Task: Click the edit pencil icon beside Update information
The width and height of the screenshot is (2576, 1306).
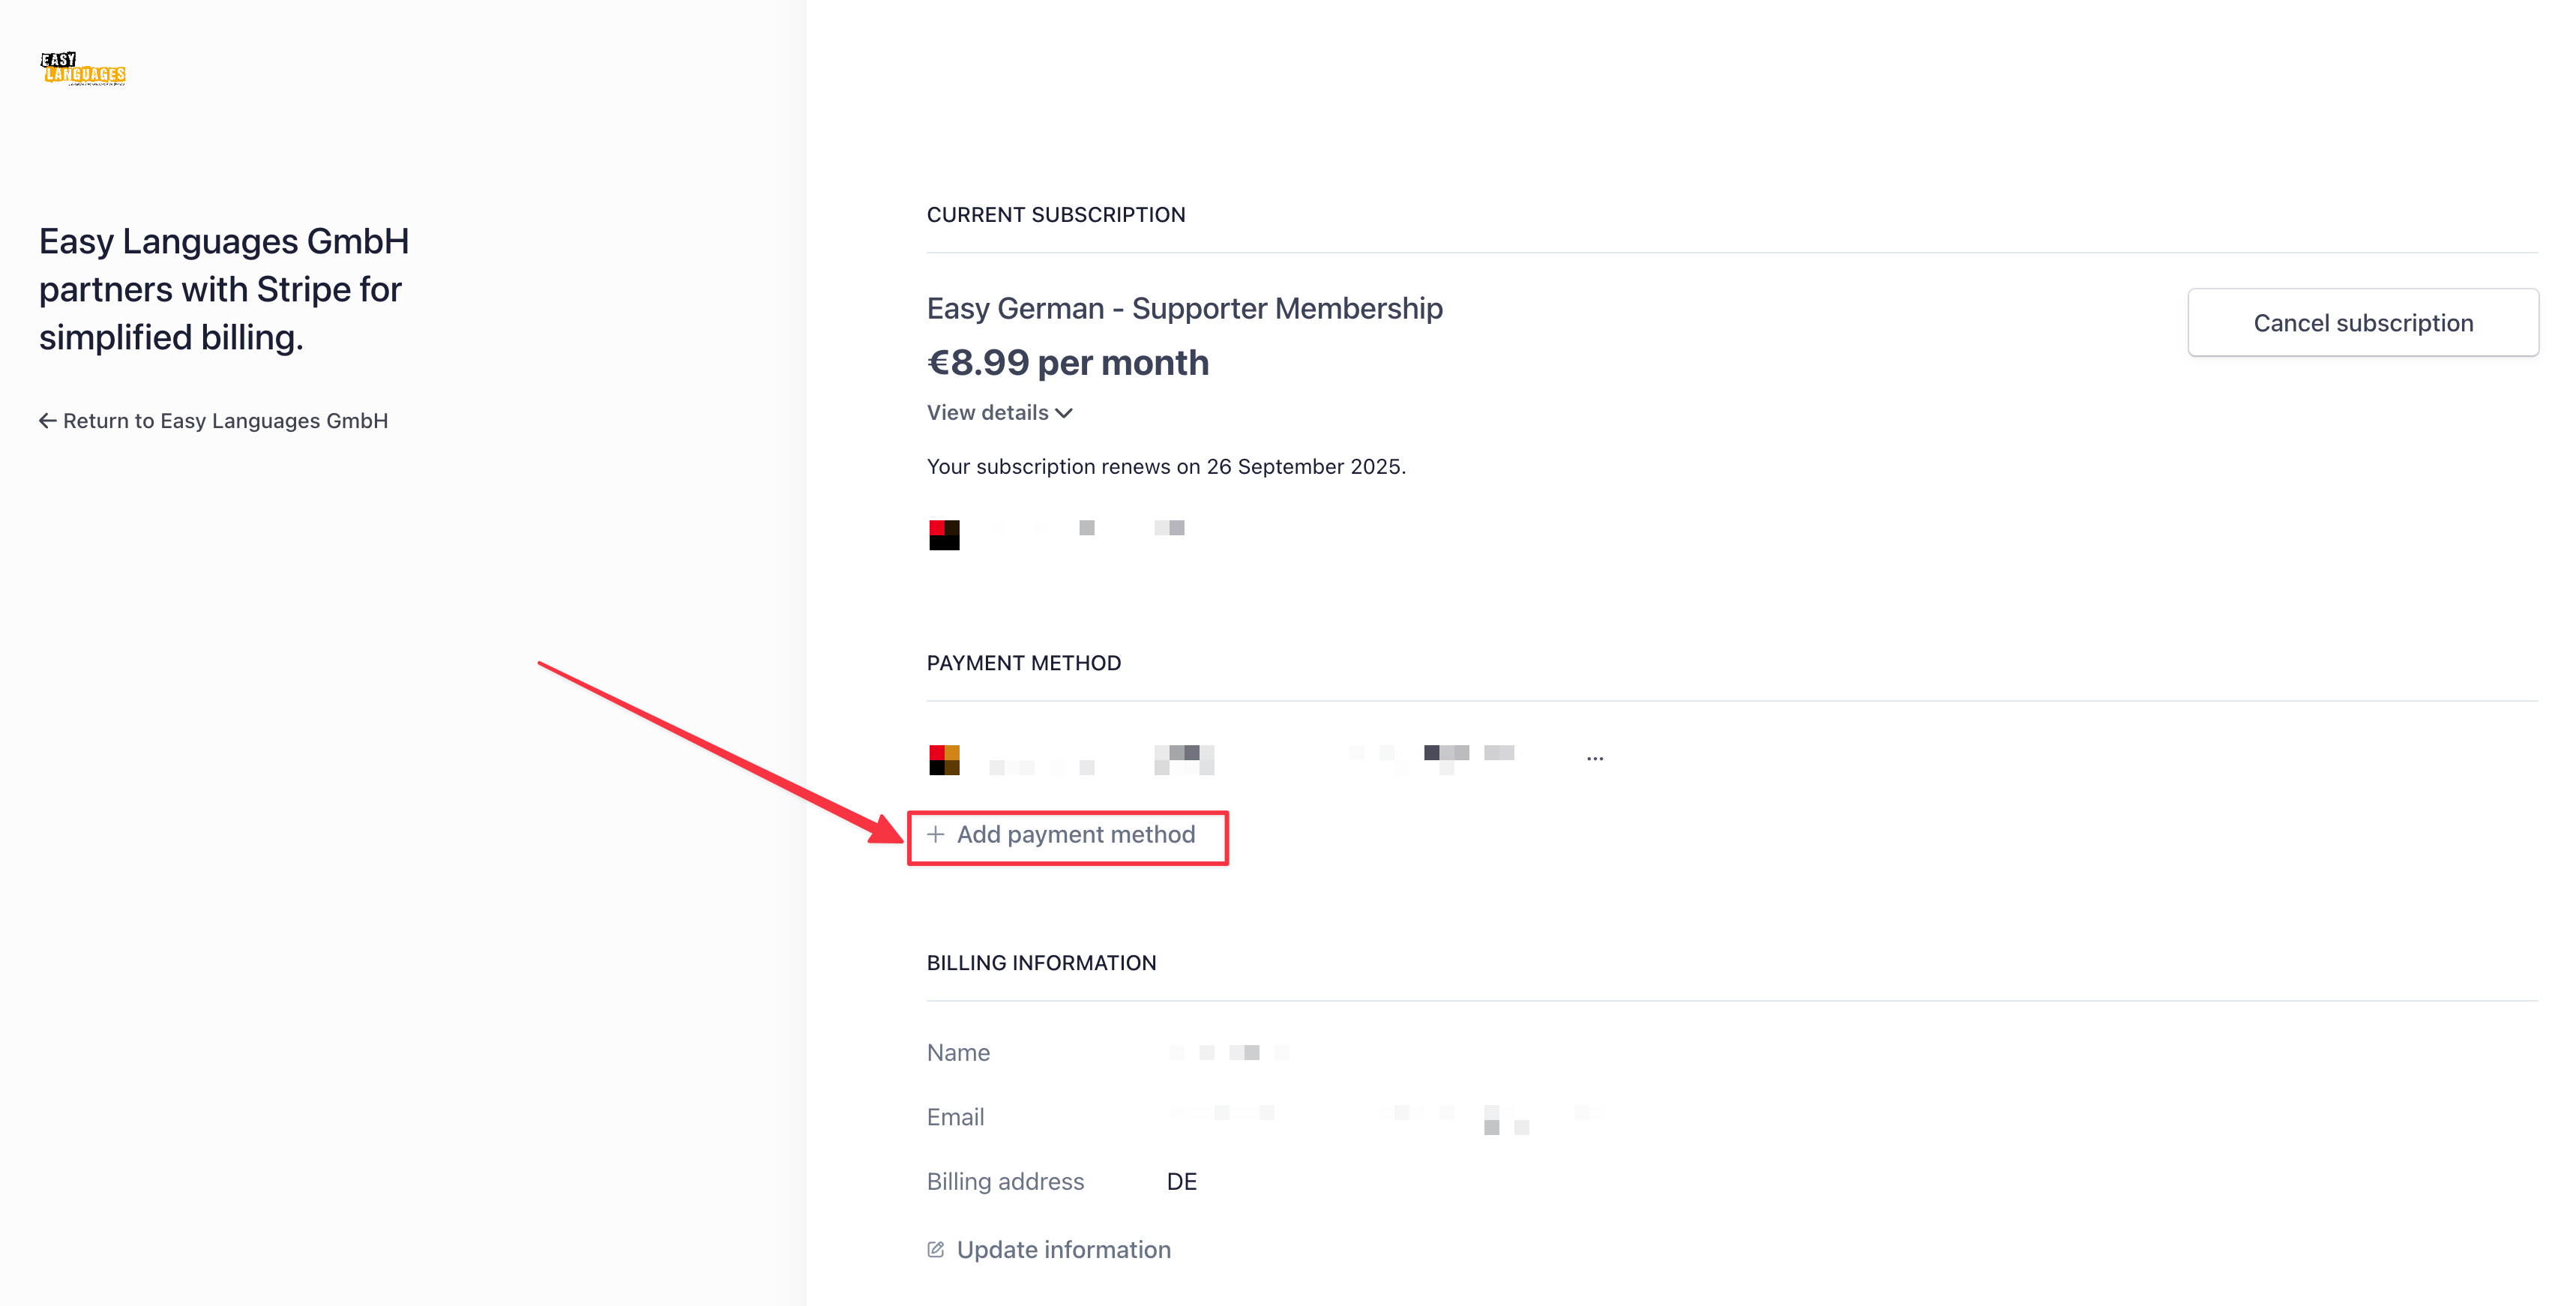Action: 936,1250
